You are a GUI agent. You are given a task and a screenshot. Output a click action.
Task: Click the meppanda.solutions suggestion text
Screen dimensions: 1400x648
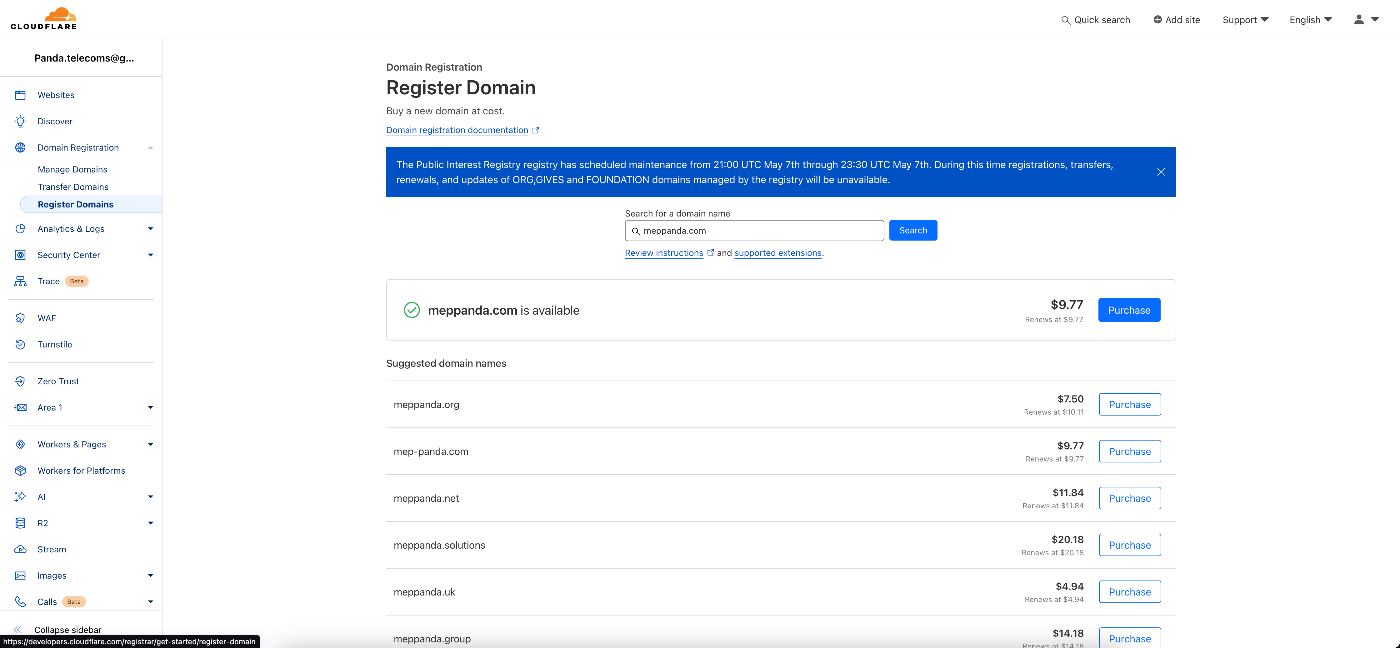[439, 545]
